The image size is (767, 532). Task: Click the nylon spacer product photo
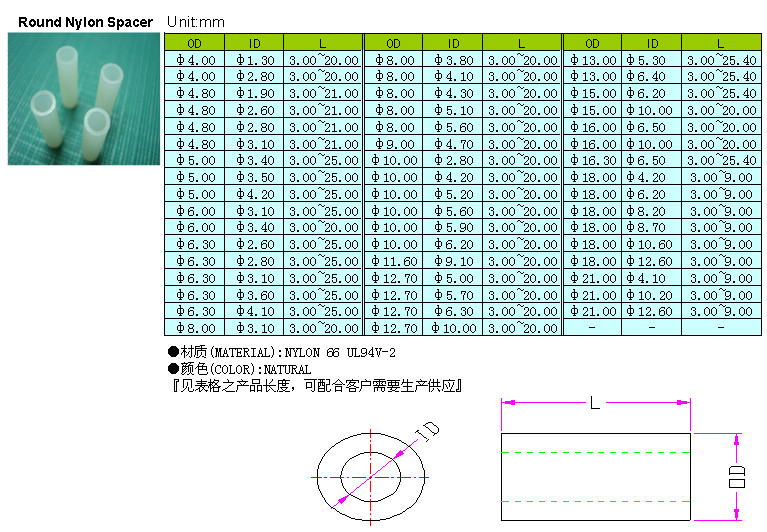pos(84,98)
